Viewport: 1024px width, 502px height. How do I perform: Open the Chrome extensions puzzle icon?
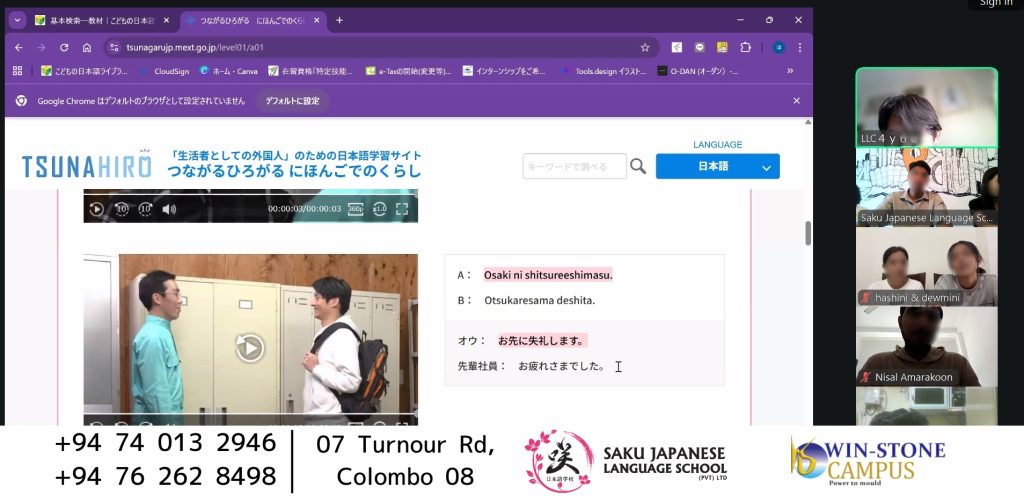pos(745,47)
